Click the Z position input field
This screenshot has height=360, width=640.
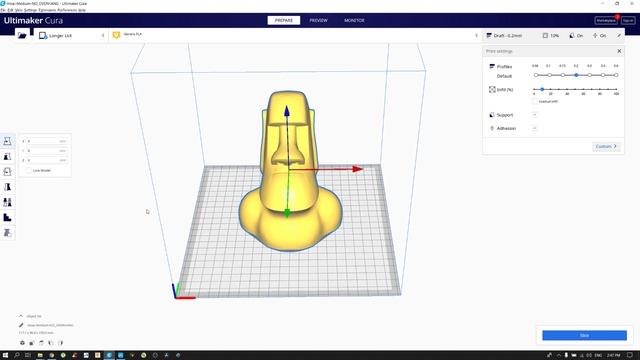46,160
